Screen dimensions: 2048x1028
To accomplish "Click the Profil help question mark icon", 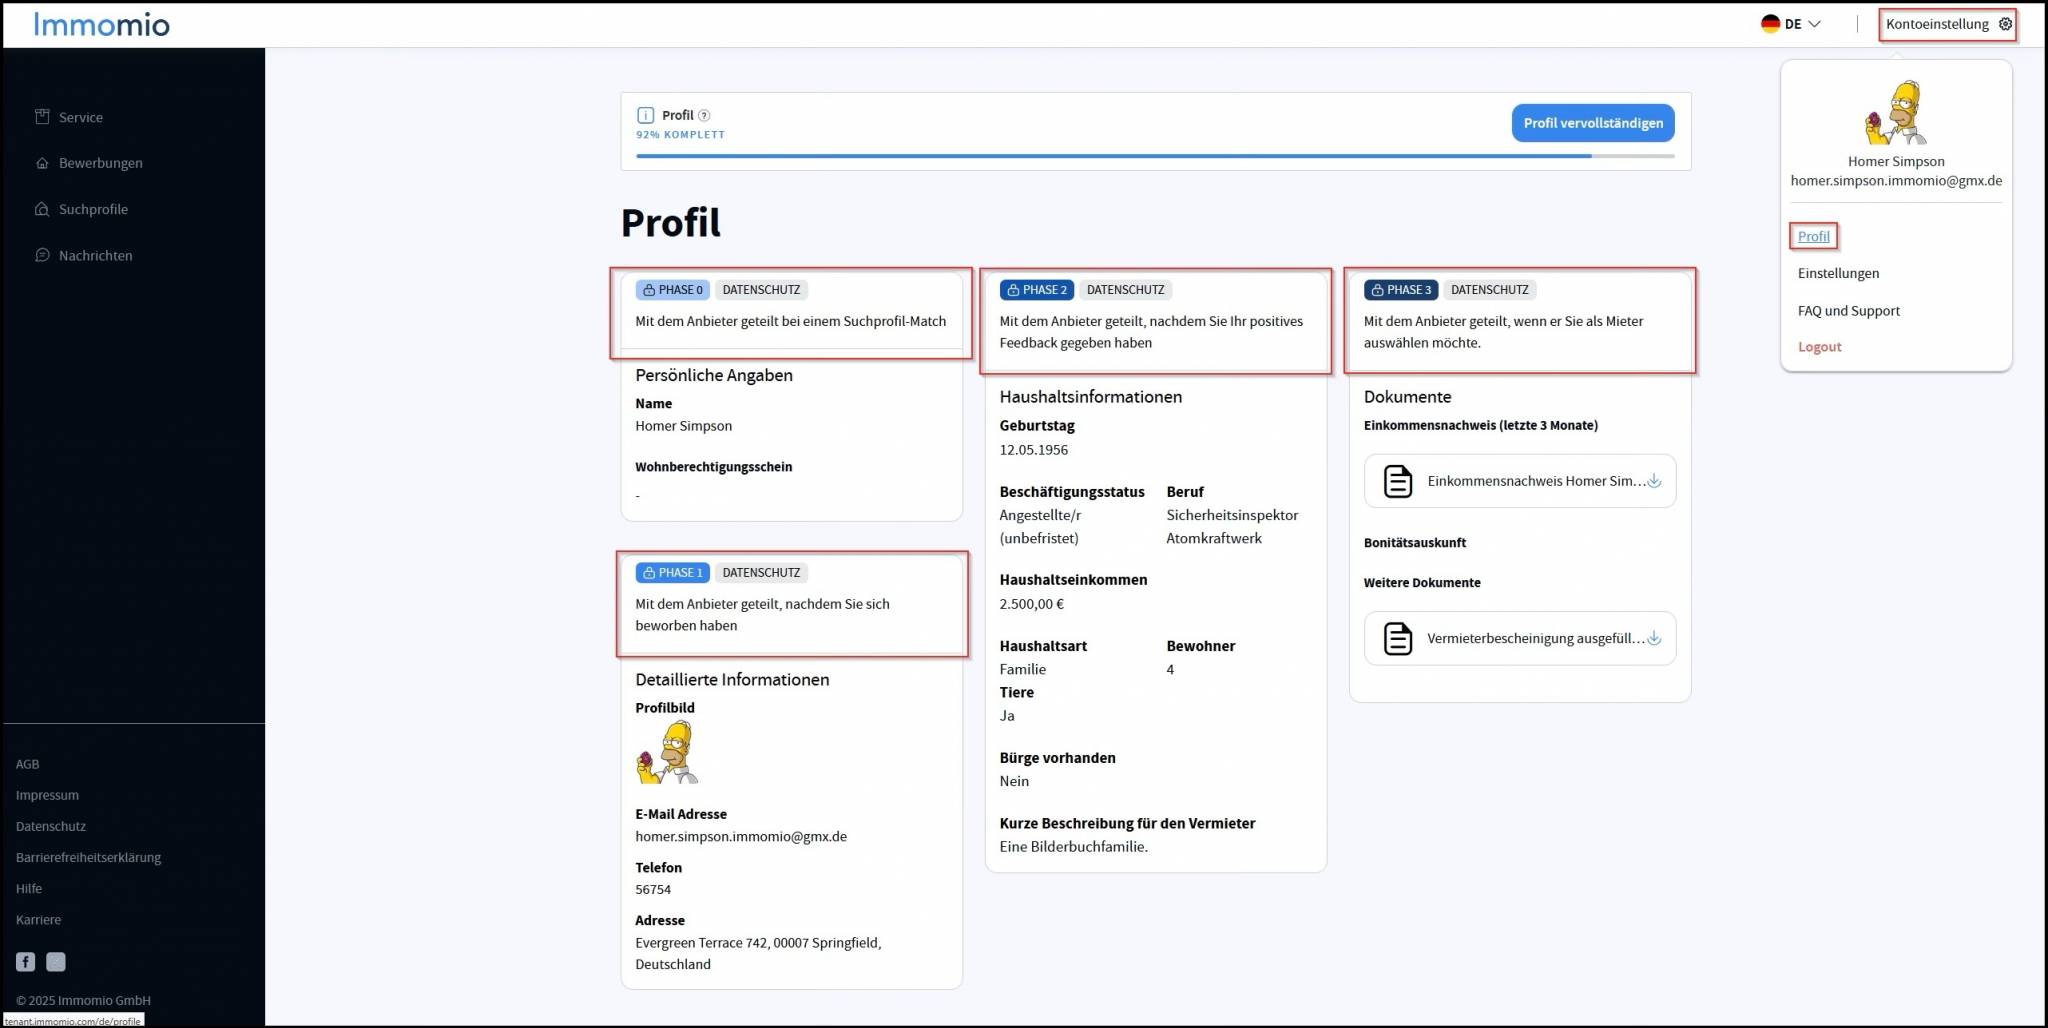I will coord(704,115).
